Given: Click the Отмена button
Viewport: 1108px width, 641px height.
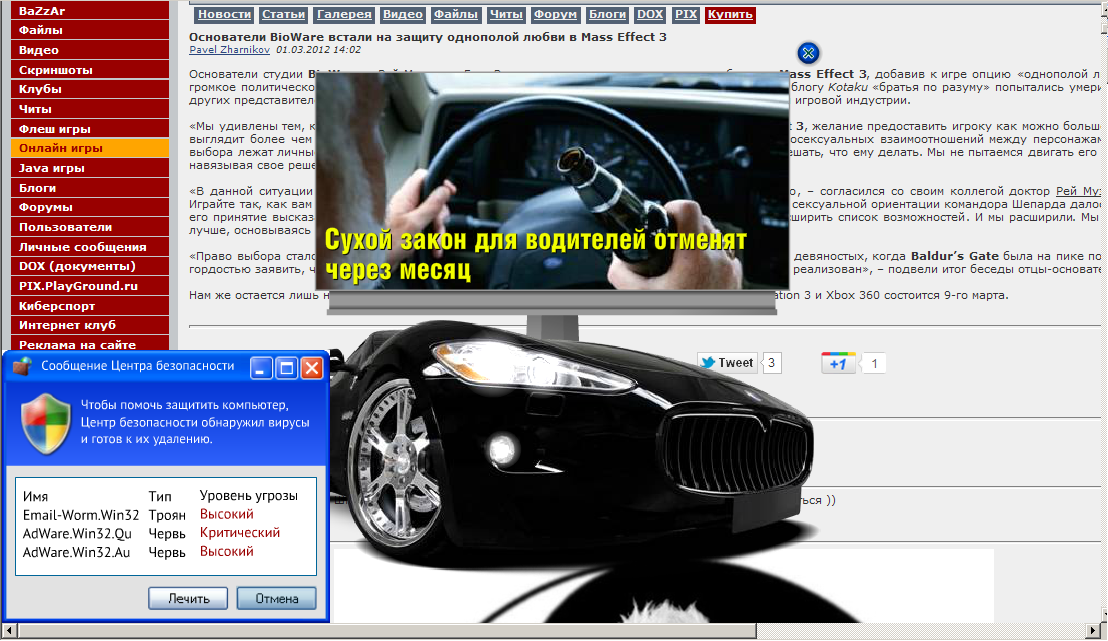Looking at the screenshot, I should pos(276,598).
